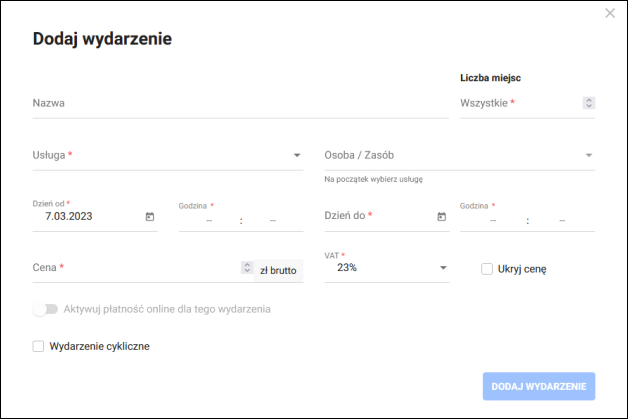Image resolution: width=628 pixels, height=419 pixels.
Task: Set the start Godzina hour field
Action: click(209, 220)
